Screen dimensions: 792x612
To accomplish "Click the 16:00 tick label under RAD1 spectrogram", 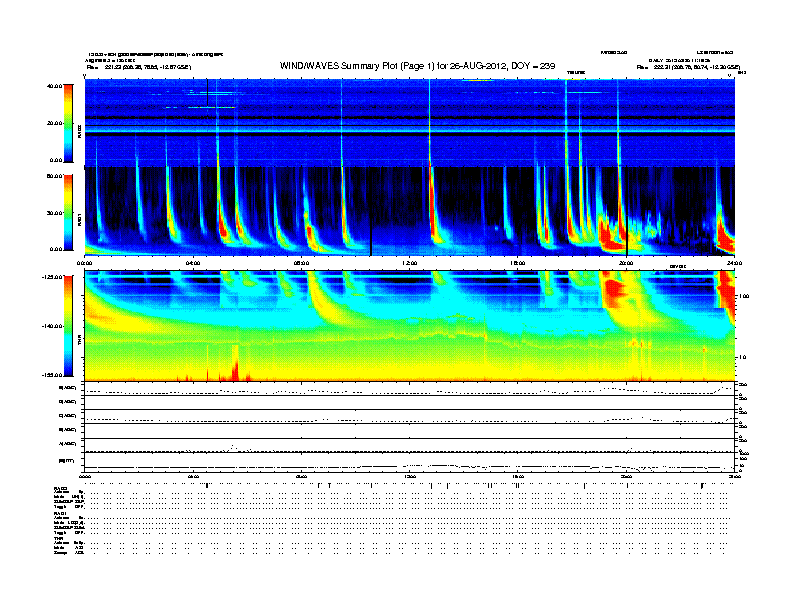I will 518,263.
